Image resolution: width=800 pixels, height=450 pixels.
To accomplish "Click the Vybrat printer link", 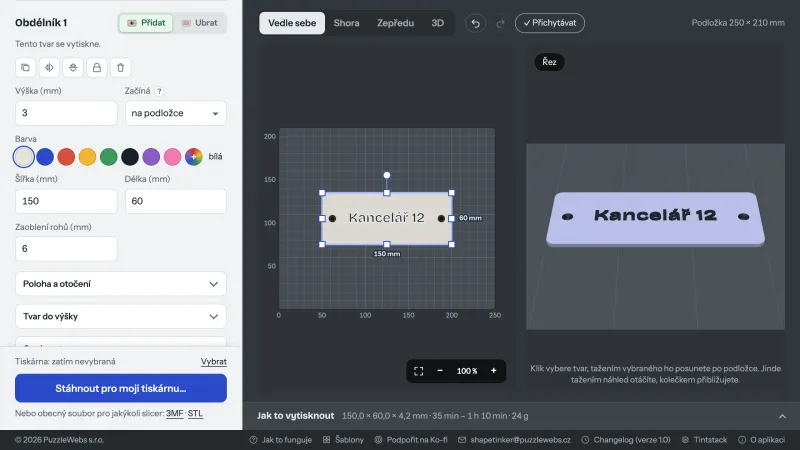I will pyautogui.click(x=214, y=361).
